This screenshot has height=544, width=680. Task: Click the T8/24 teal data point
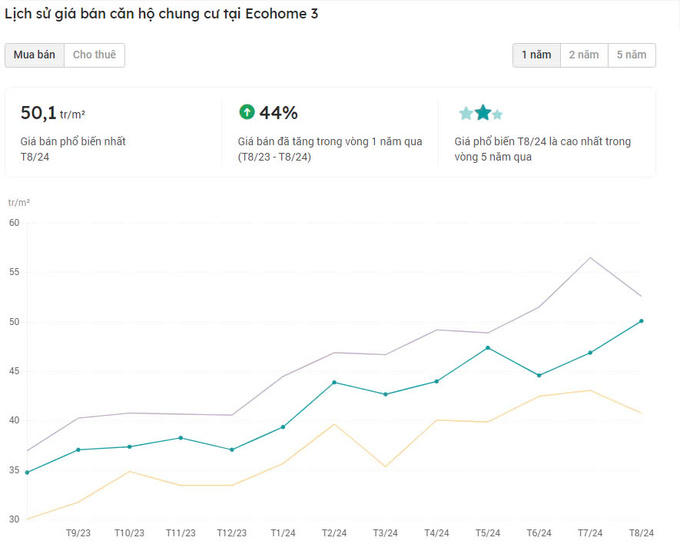(641, 321)
